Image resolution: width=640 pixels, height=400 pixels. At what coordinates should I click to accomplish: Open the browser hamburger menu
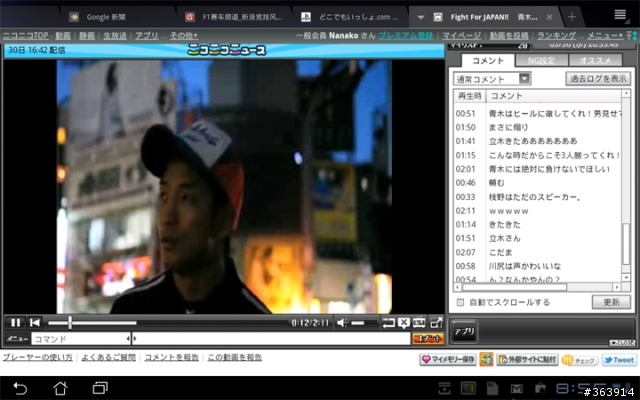620,15
